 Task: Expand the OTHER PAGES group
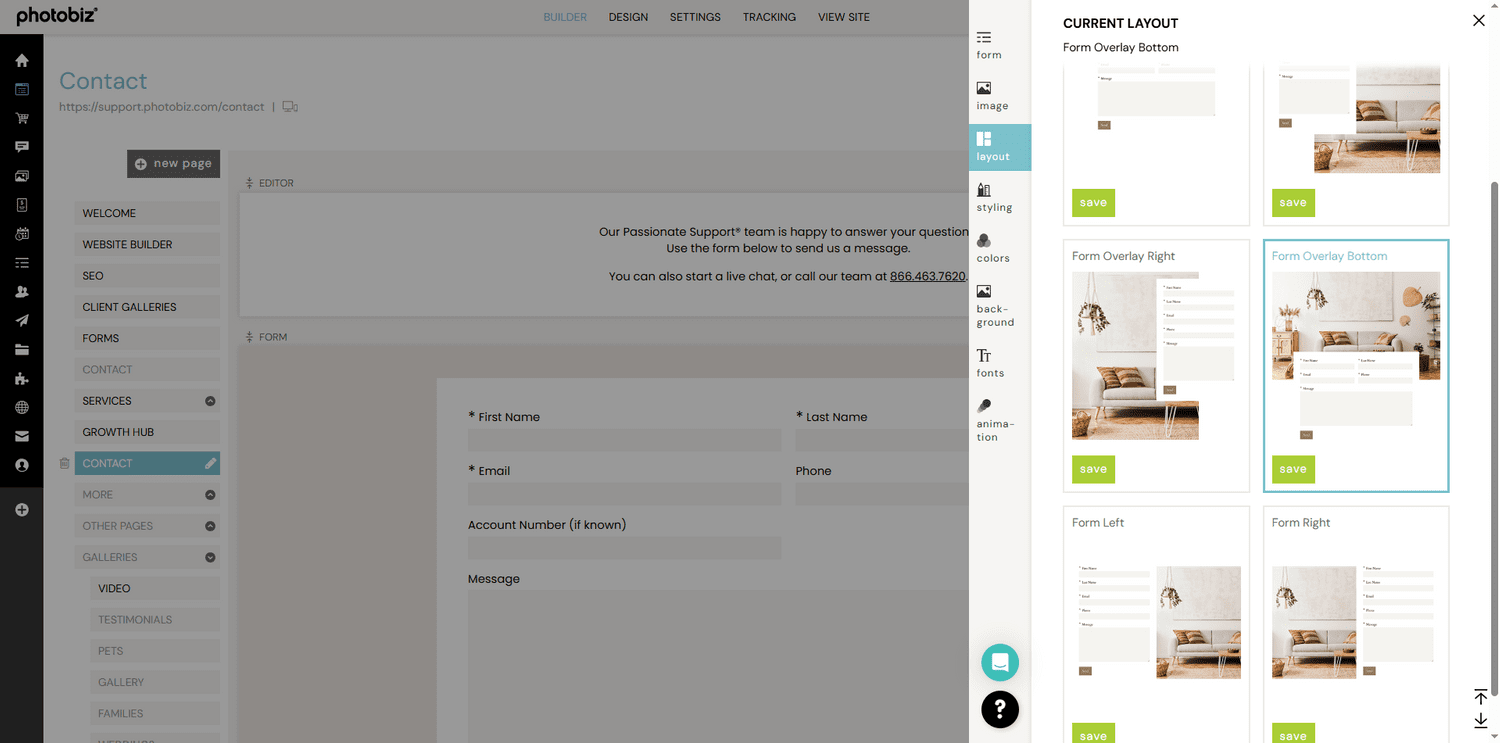coord(210,526)
